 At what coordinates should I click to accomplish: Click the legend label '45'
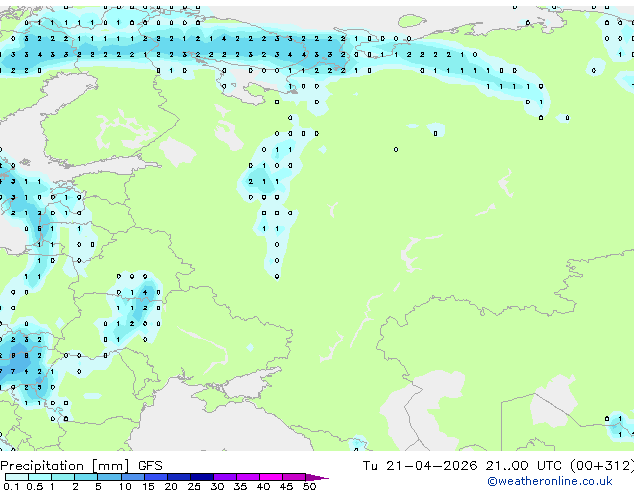(286, 486)
